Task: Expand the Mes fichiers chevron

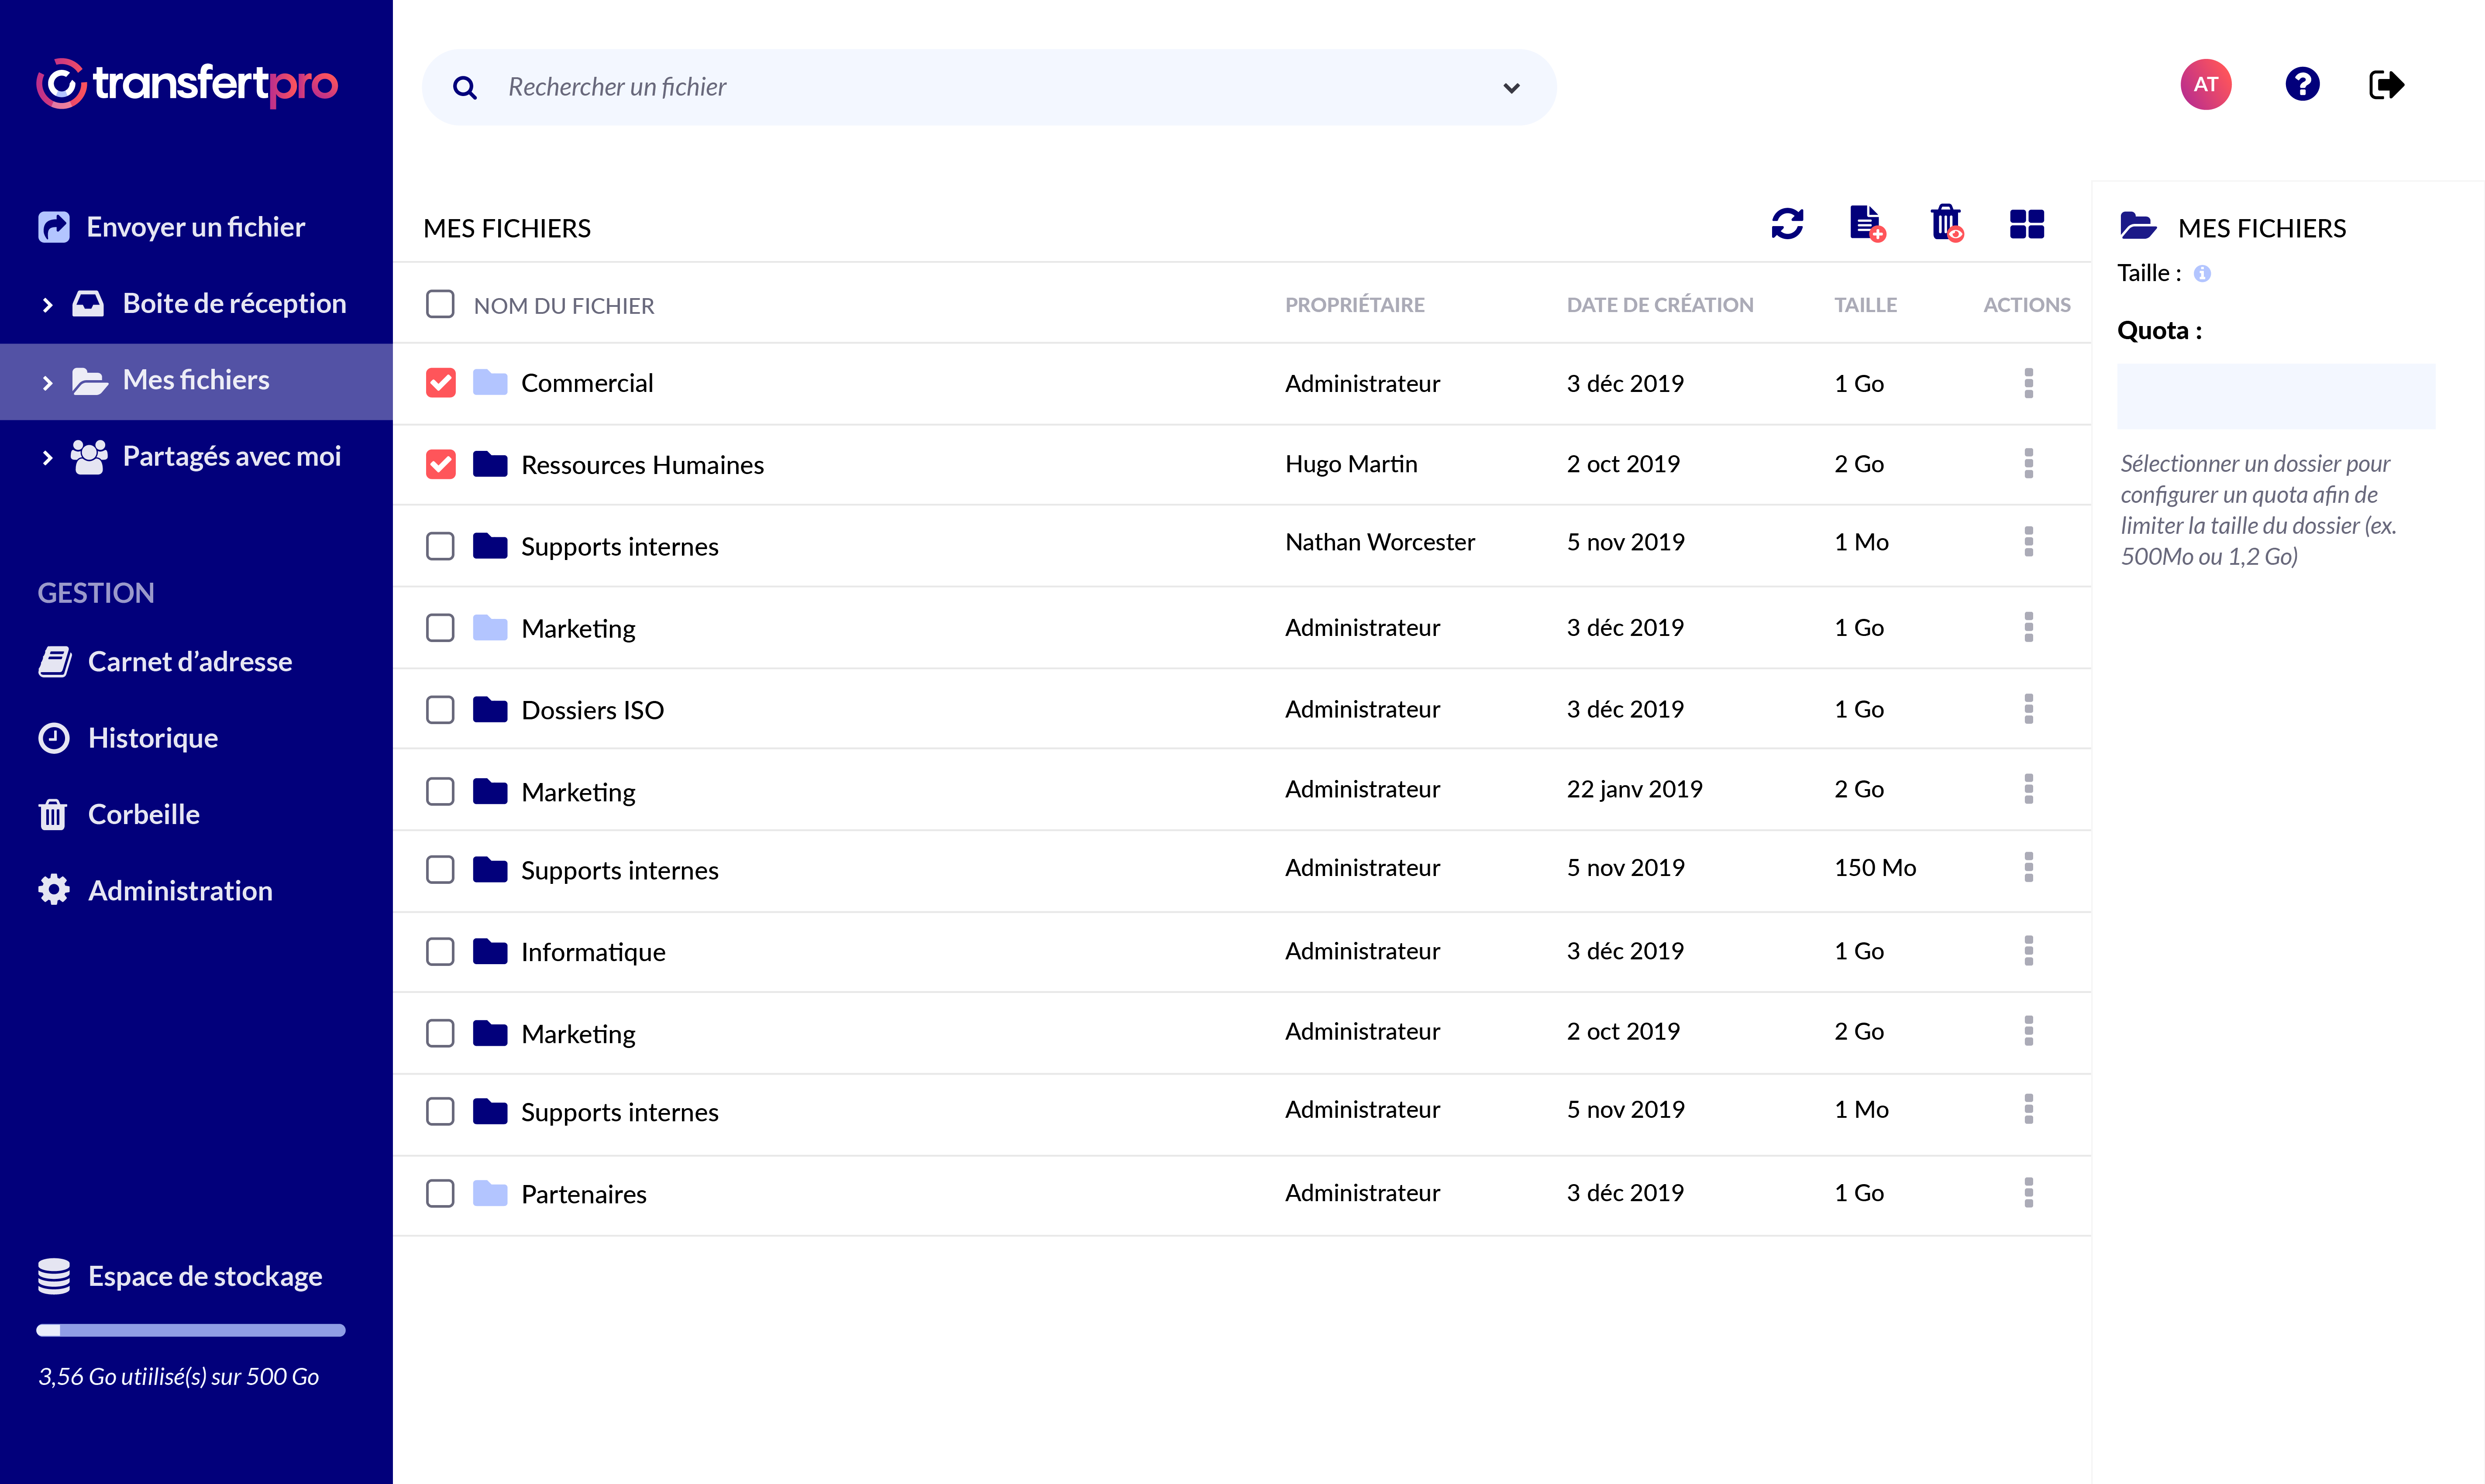Action: [47, 382]
